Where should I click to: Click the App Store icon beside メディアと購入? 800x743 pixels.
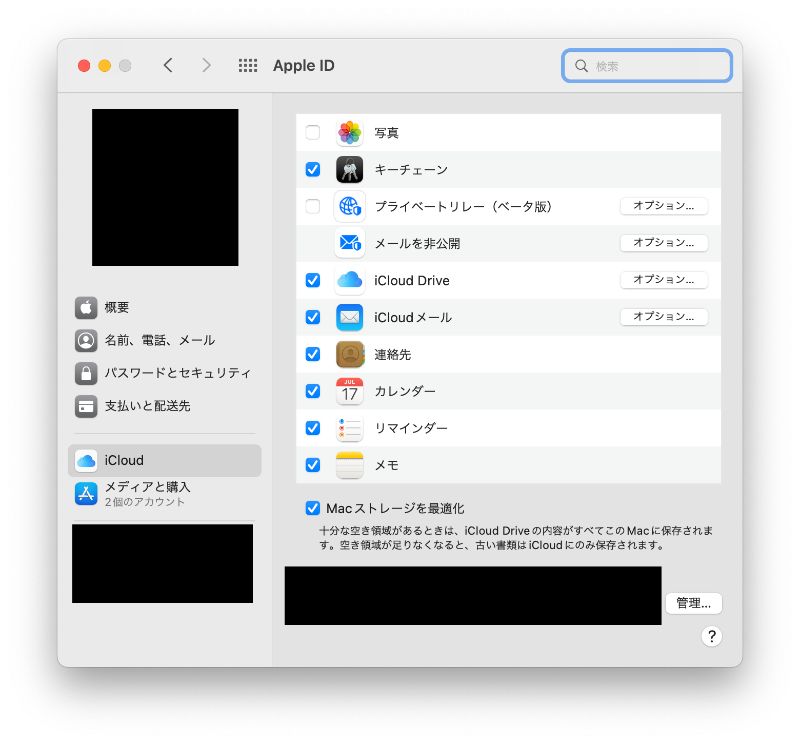point(86,493)
